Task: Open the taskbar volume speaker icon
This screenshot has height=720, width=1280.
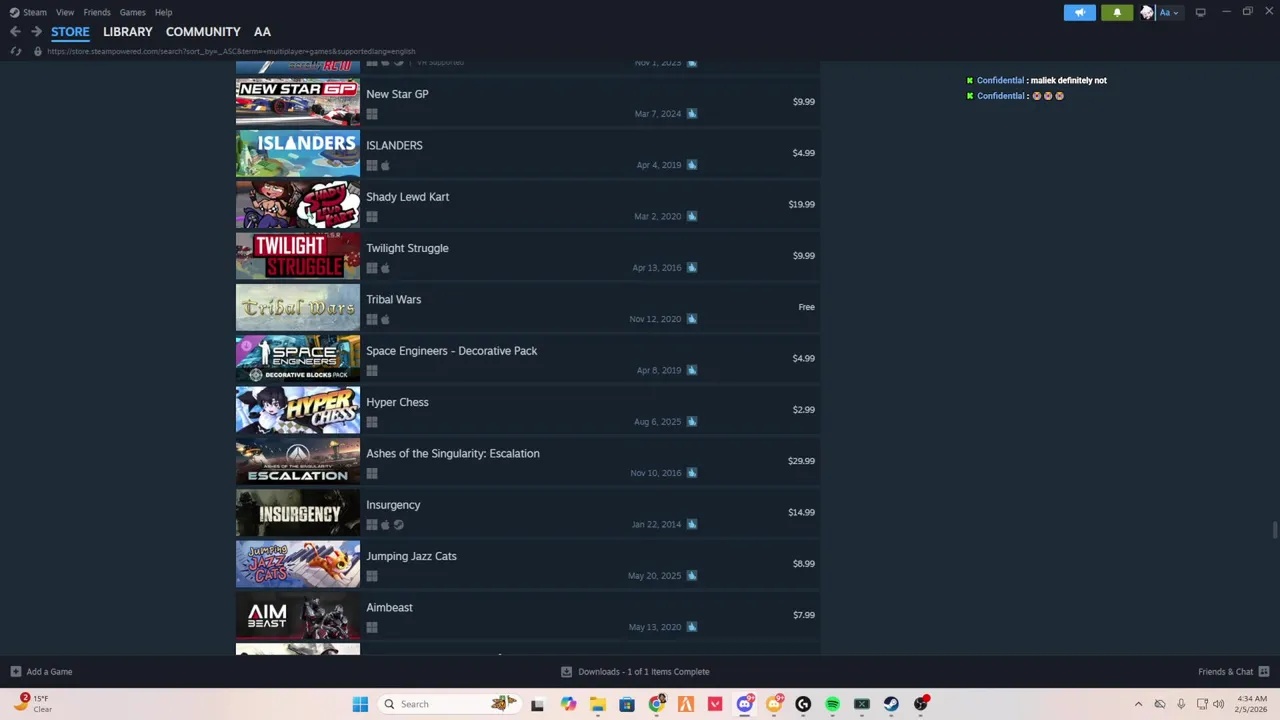Action: [x=1218, y=704]
